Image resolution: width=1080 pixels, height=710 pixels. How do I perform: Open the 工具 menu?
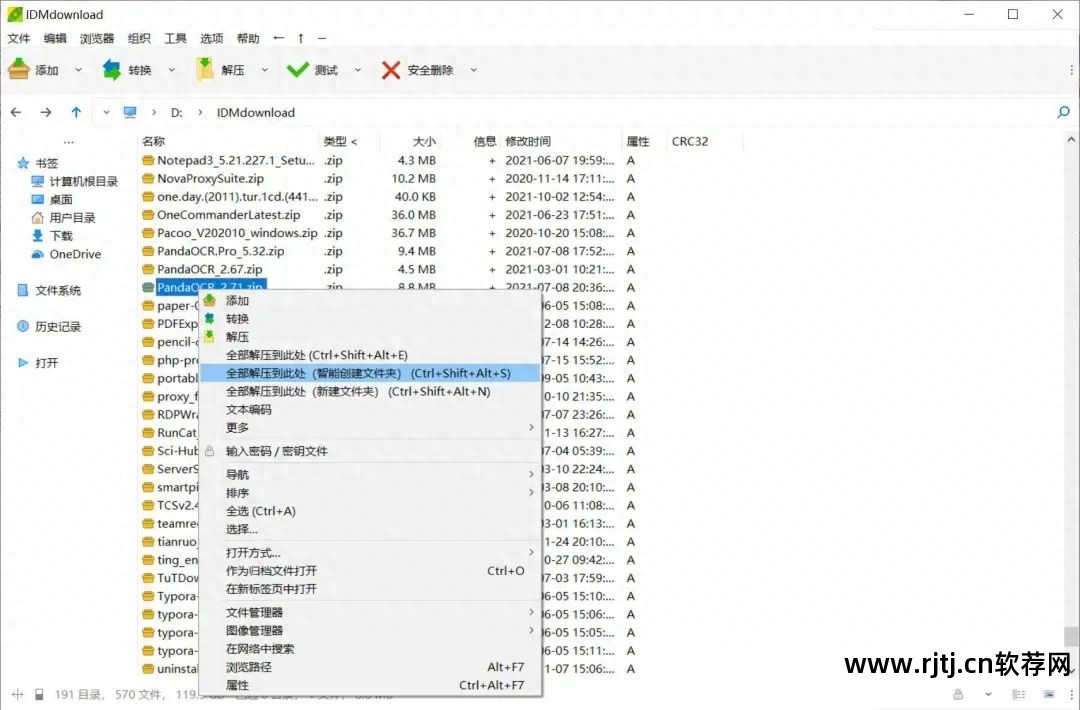175,38
